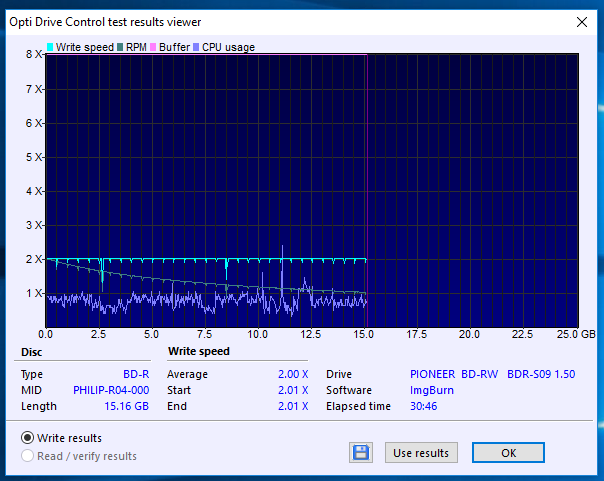Click the Average write speed 2.00 X

click(293, 374)
